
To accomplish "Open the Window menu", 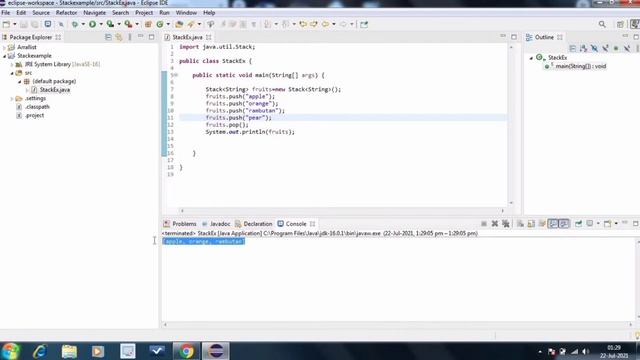I will pyautogui.click(x=186, y=13).
